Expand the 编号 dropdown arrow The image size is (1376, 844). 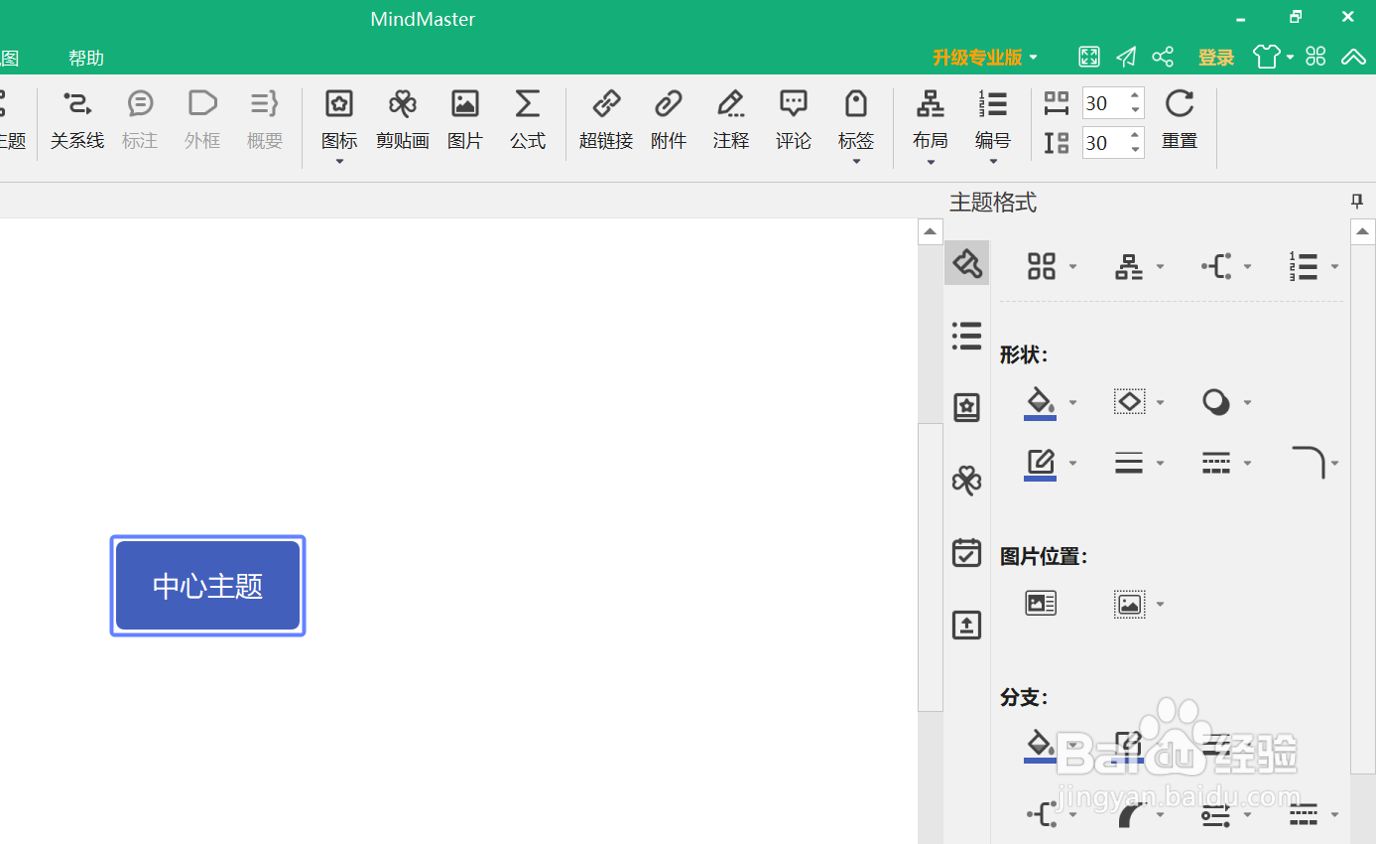tap(993, 162)
